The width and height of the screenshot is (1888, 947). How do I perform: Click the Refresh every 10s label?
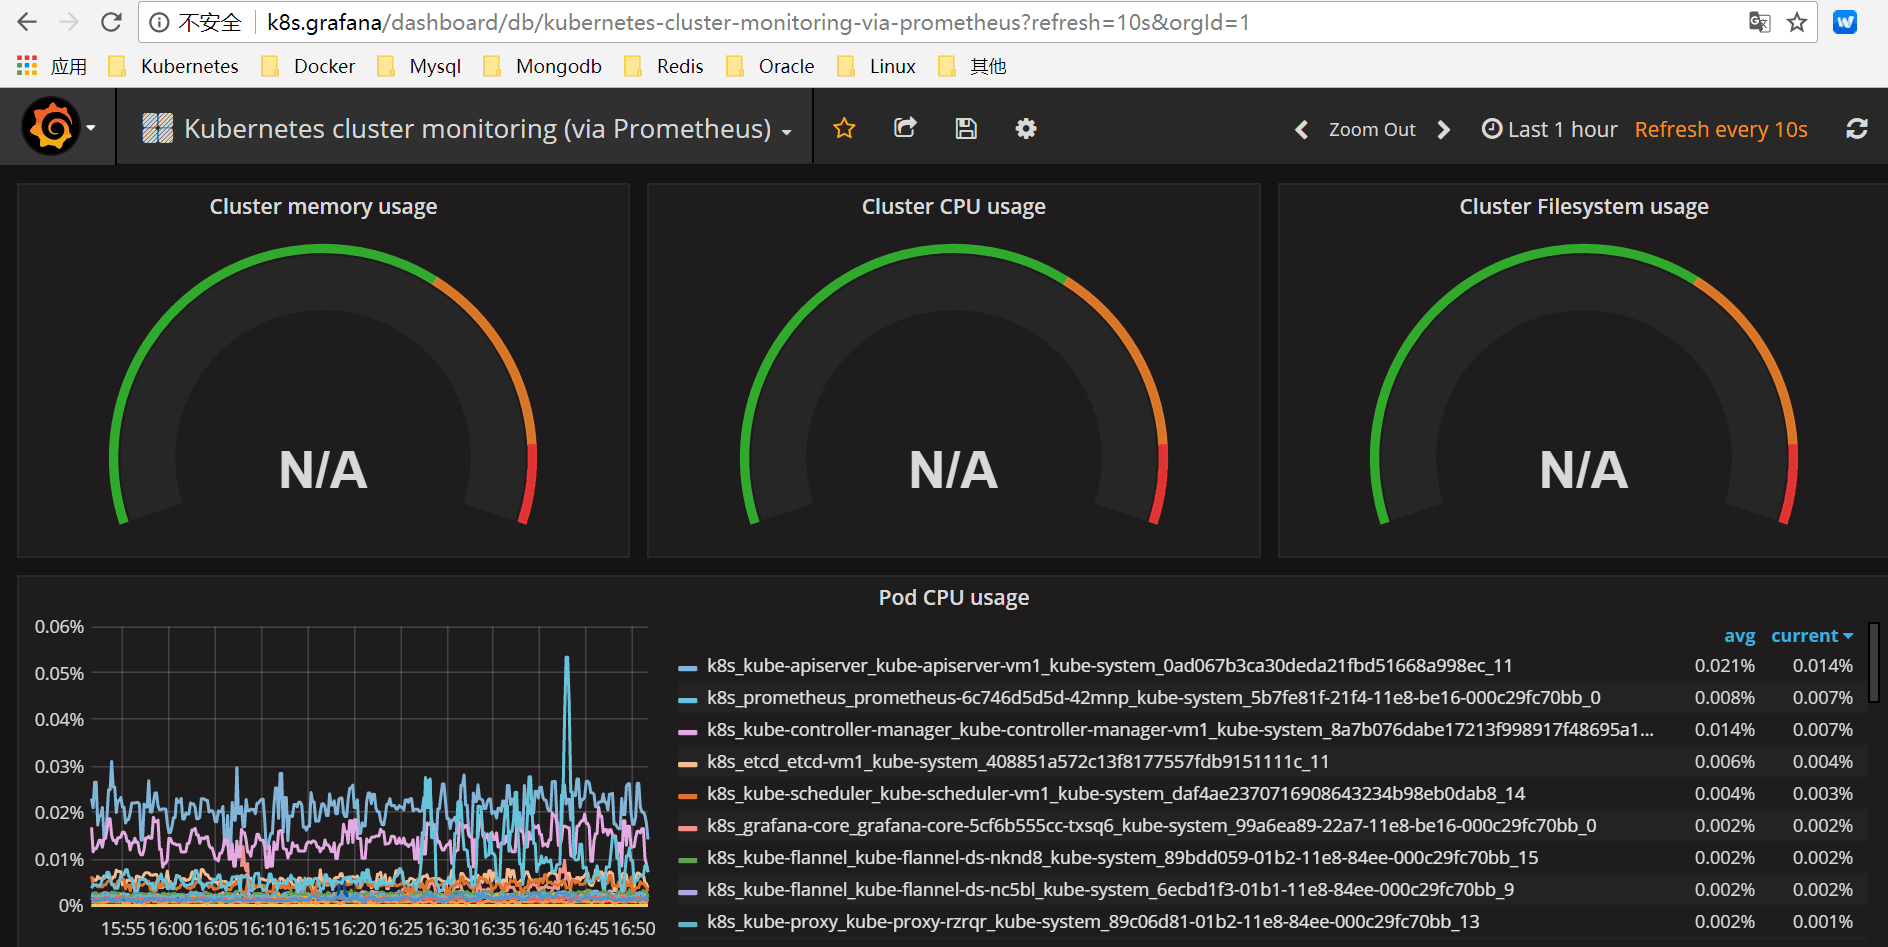1721,130
